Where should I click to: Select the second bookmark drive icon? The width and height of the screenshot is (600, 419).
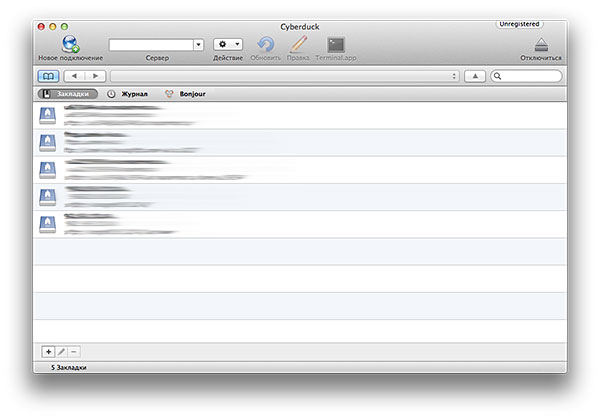[47, 143]
